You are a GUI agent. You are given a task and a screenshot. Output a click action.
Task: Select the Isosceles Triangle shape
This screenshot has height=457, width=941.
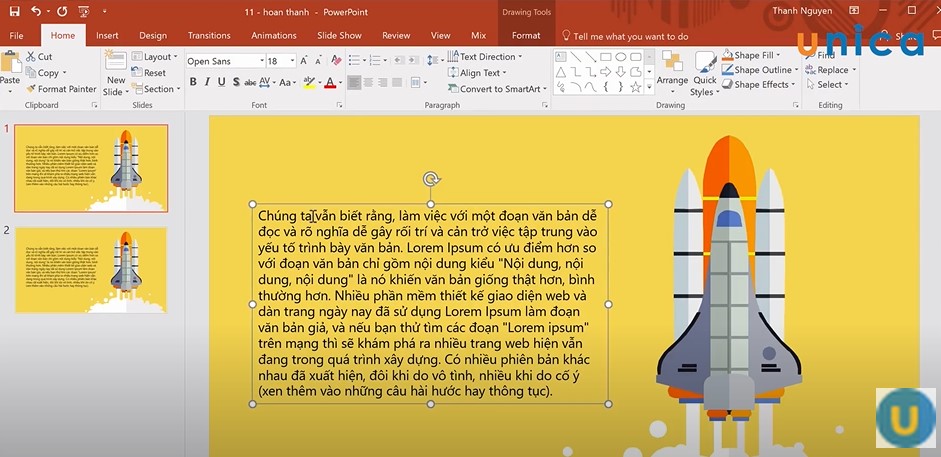(561, 72)
